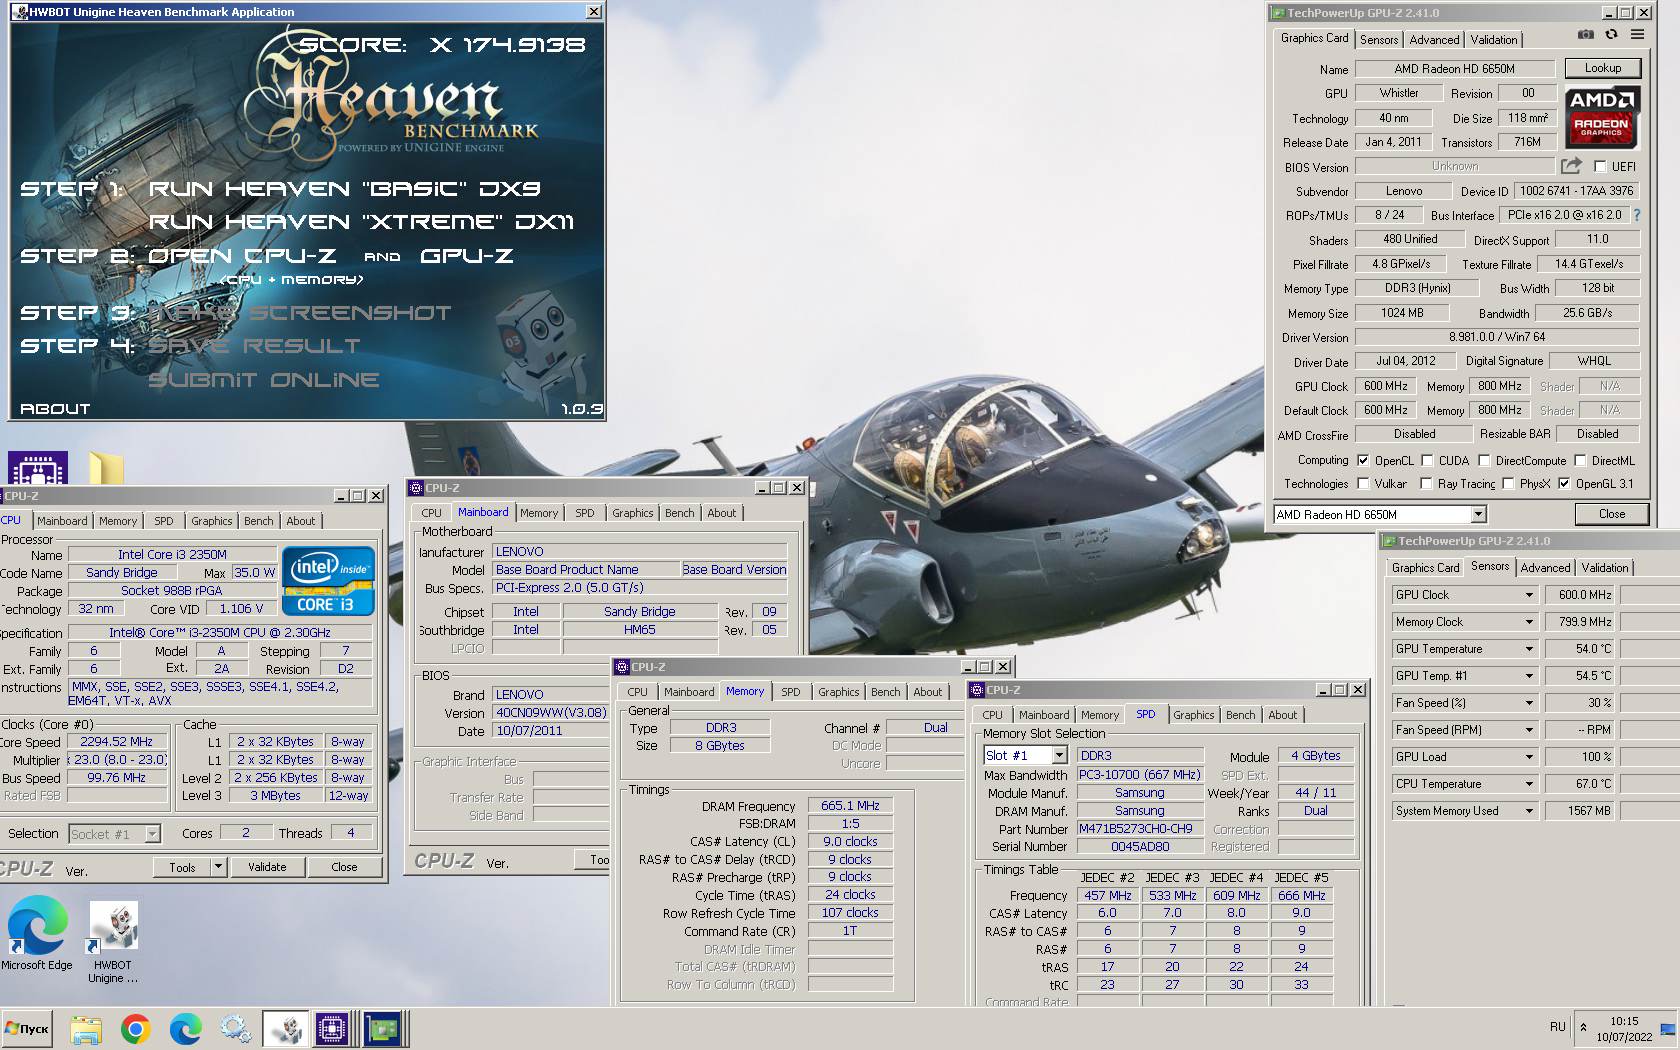
Task: Switch to Validation tab in top GPU-Z window
Action: click(1494, 40)
